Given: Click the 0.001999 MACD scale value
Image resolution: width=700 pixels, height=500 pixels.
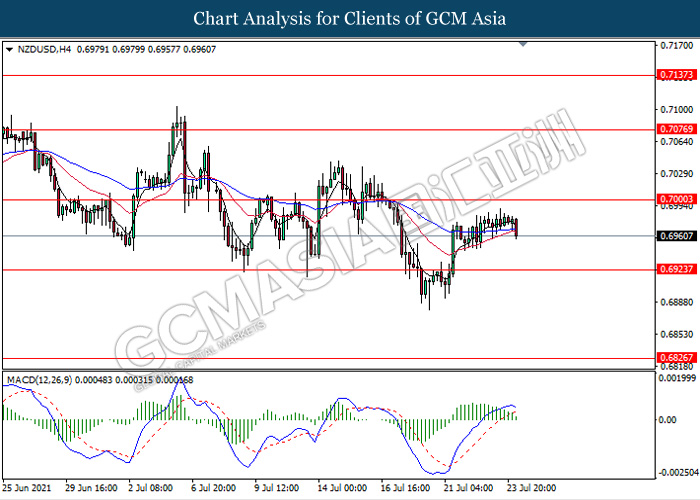Looking at the screenshot, I should pyautogui.click(x=675, y=378).
